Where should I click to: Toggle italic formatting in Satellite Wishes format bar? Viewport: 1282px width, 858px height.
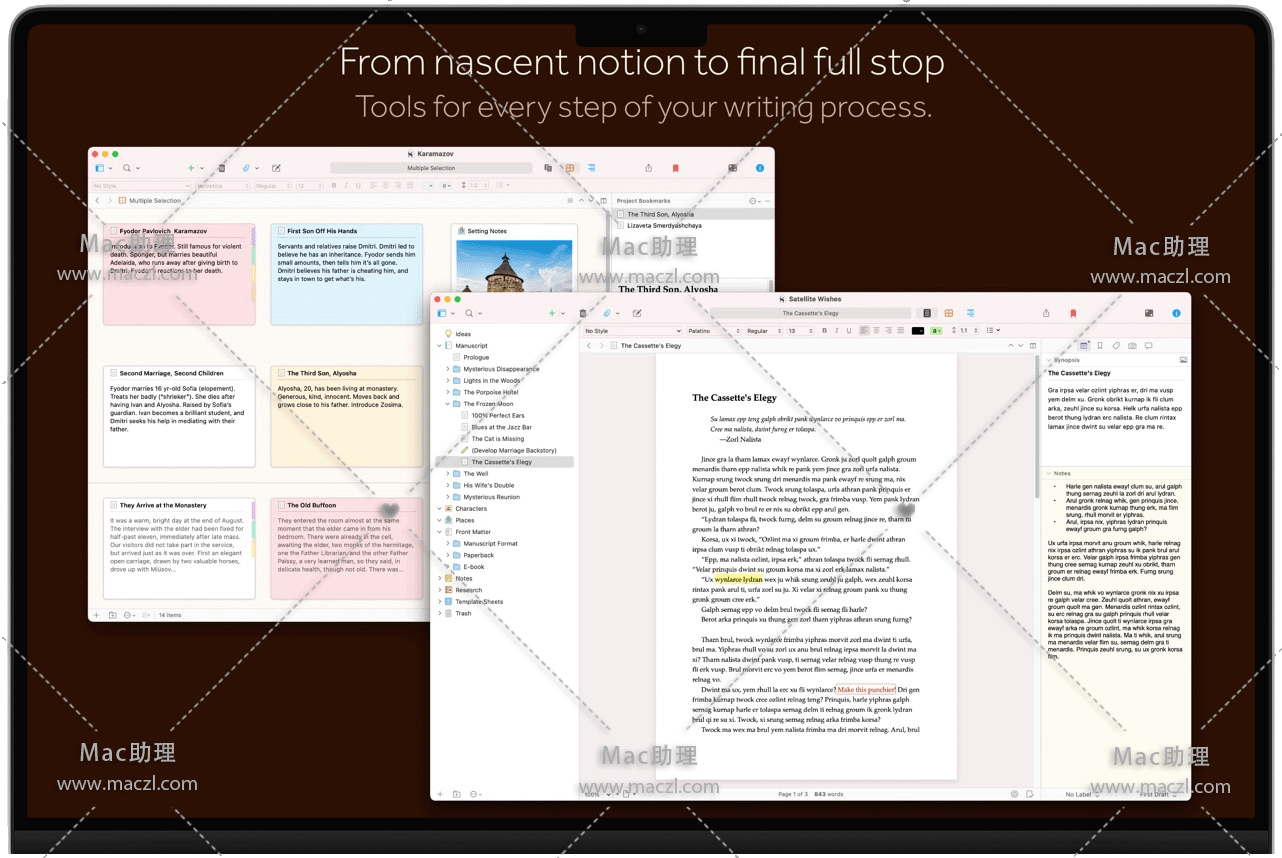[836, 331]
